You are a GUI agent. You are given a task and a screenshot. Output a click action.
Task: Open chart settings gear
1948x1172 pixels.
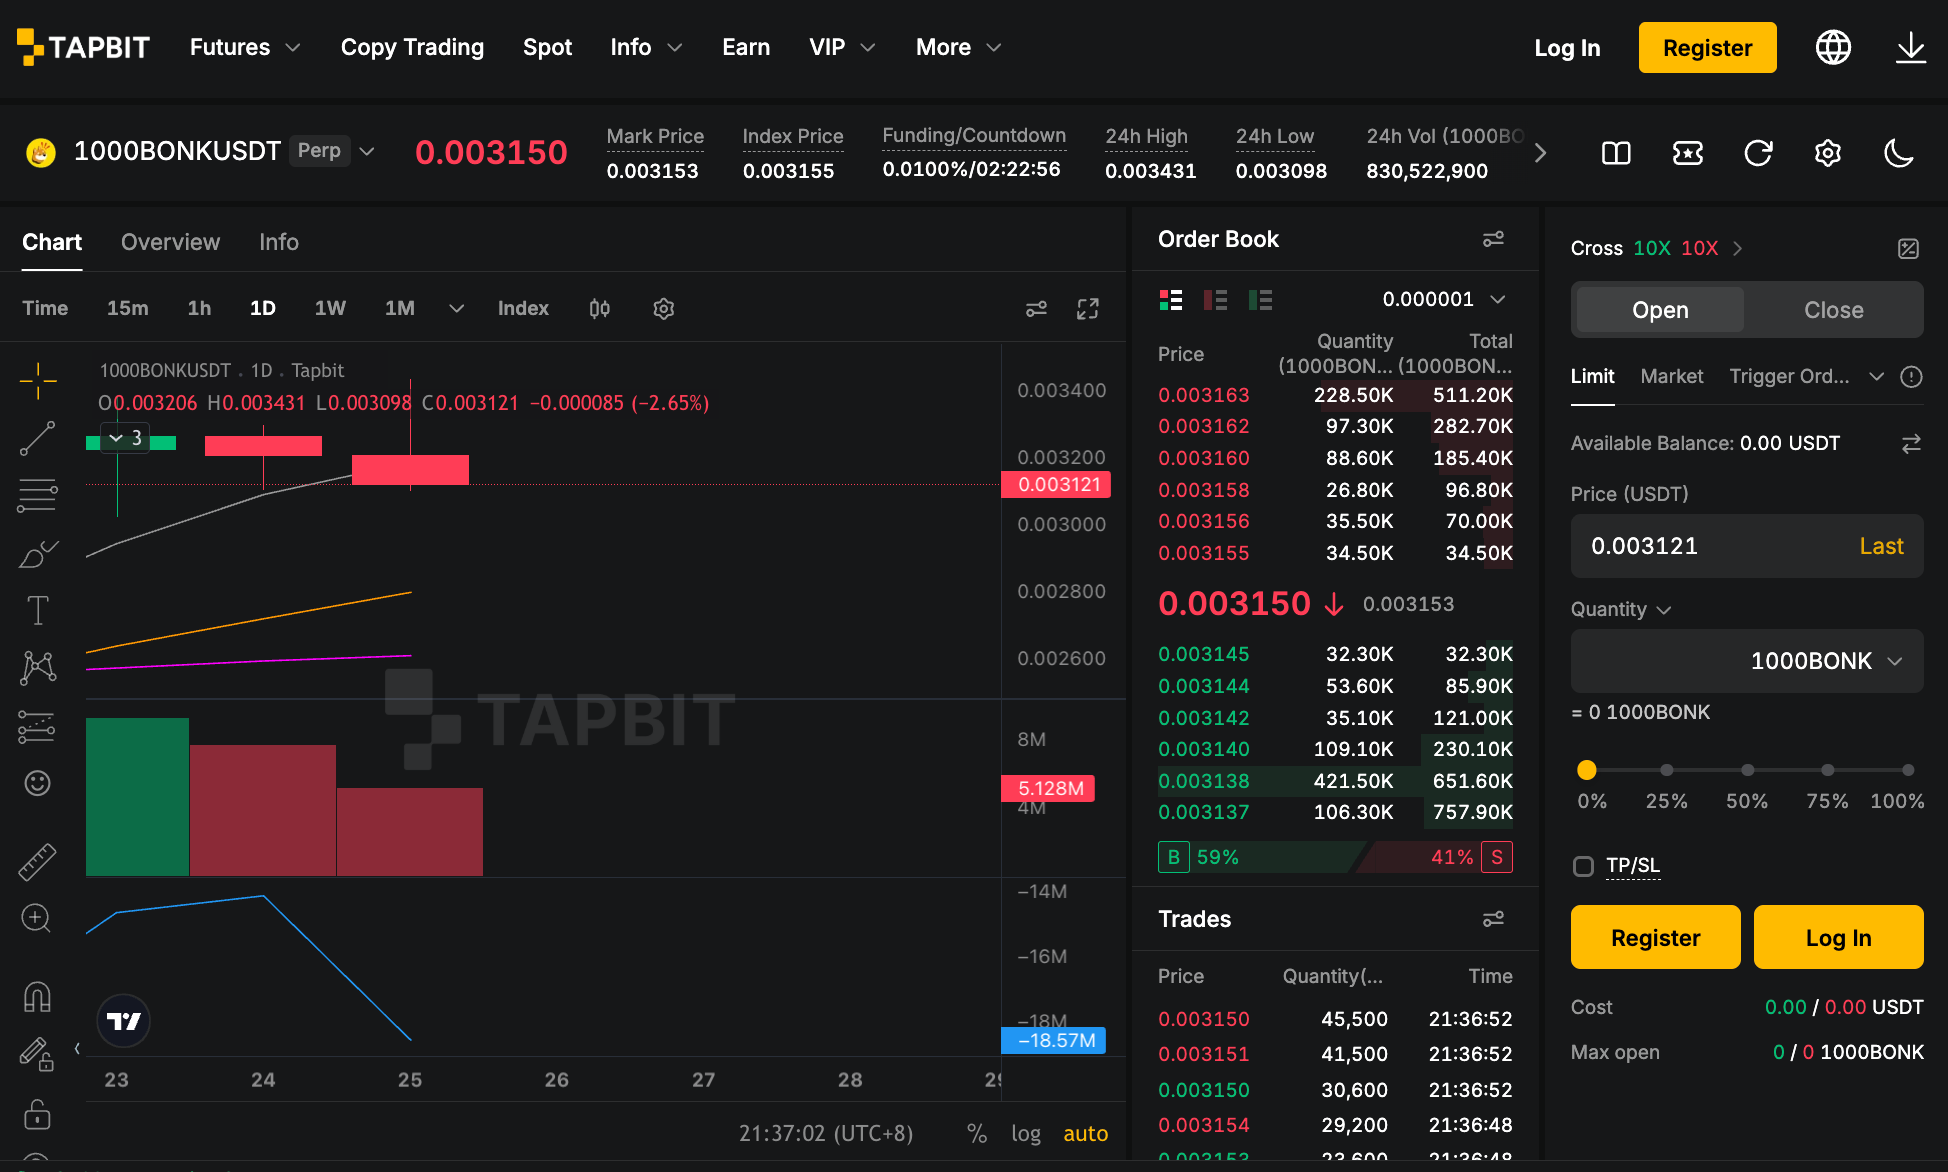pos(663,309)
